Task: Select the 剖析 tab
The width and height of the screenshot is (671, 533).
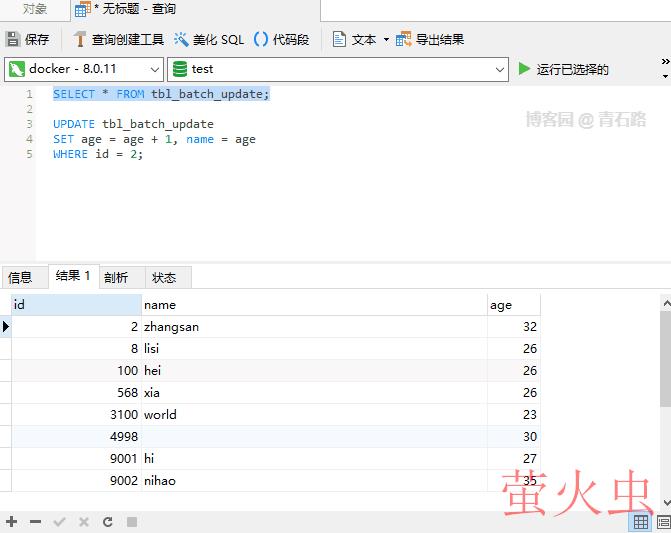Action: click(116, 278)
